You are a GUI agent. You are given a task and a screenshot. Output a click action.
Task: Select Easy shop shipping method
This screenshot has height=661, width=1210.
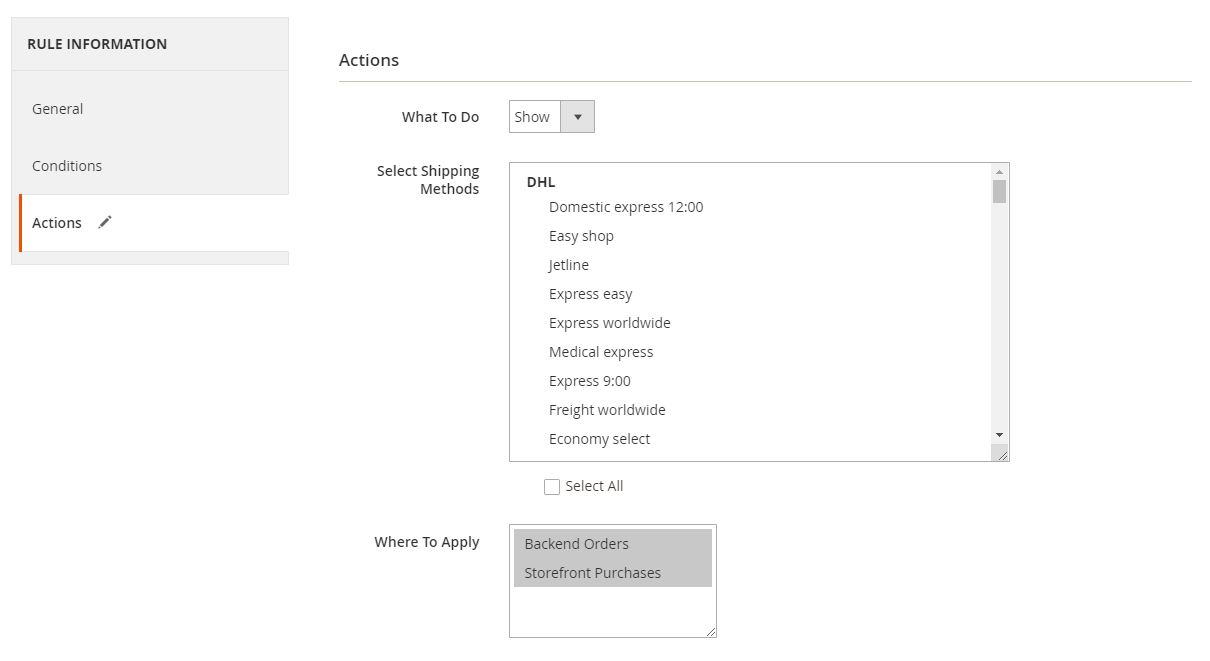(x=581, y=236)
